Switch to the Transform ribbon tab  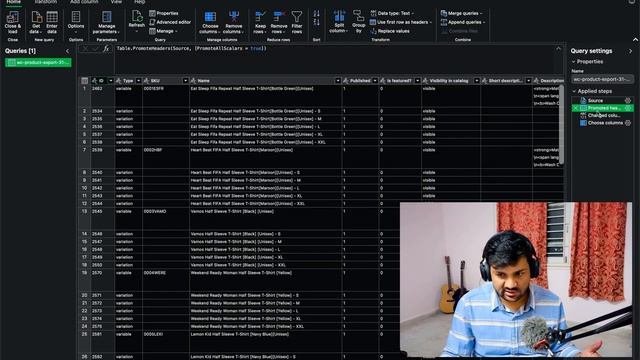(46, 2)
